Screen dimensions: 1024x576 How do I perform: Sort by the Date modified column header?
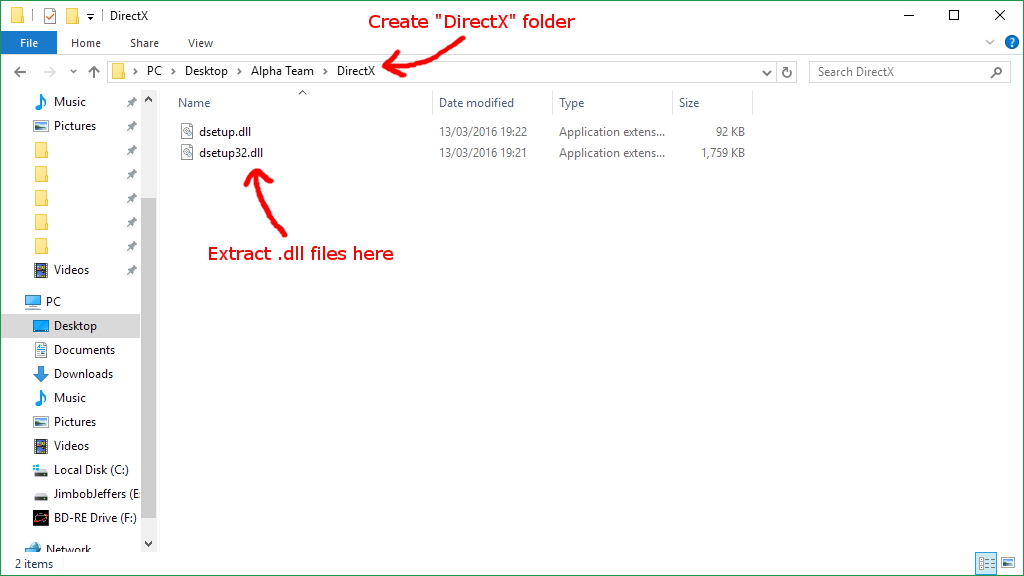tap(476, 103)
